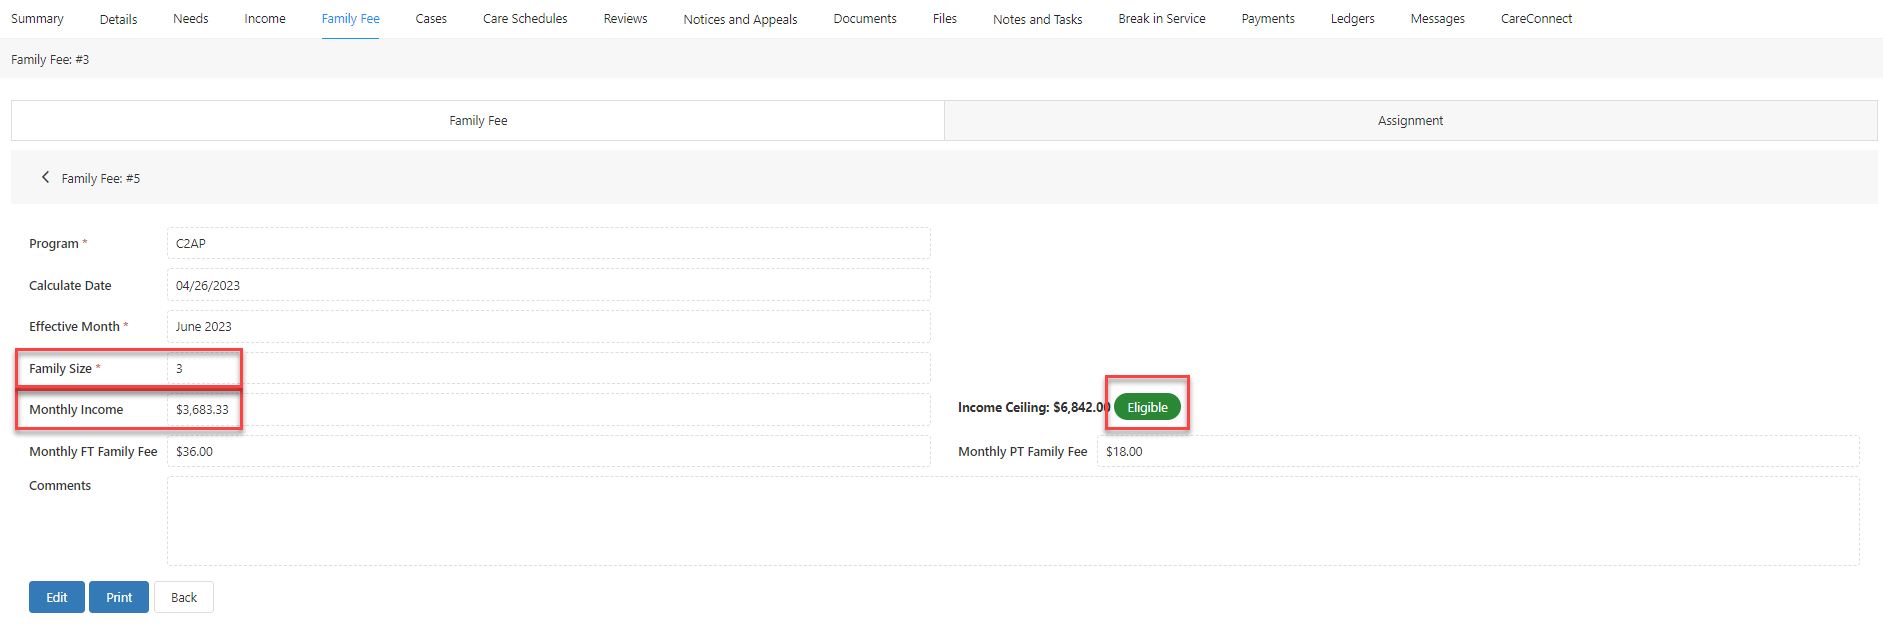The height and width of the screenshot is (629, 1883).
Task: Click inside the Comments text area
Action: [x=1013, y=521]
